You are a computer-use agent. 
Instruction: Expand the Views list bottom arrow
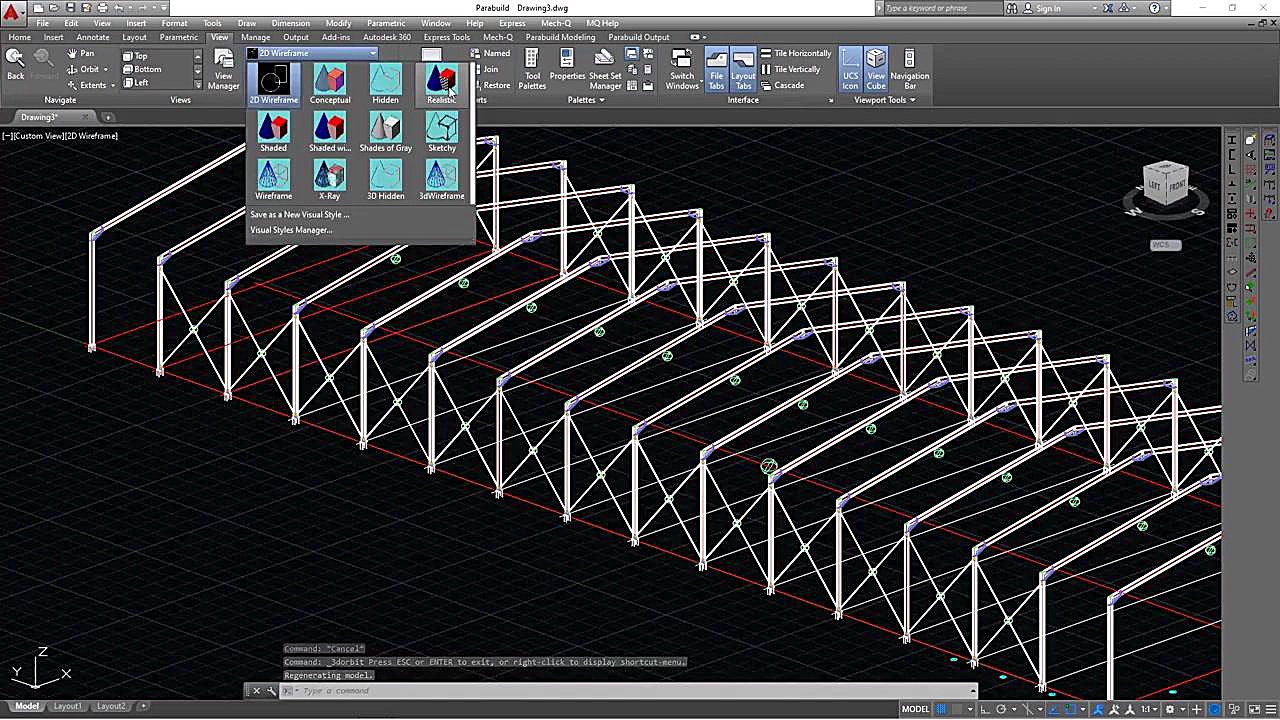197,84
